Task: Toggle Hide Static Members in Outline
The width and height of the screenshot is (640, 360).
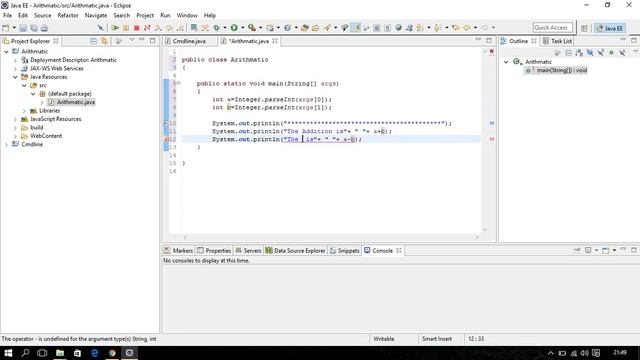Action: pyautogui.click(x=600, y=53)
